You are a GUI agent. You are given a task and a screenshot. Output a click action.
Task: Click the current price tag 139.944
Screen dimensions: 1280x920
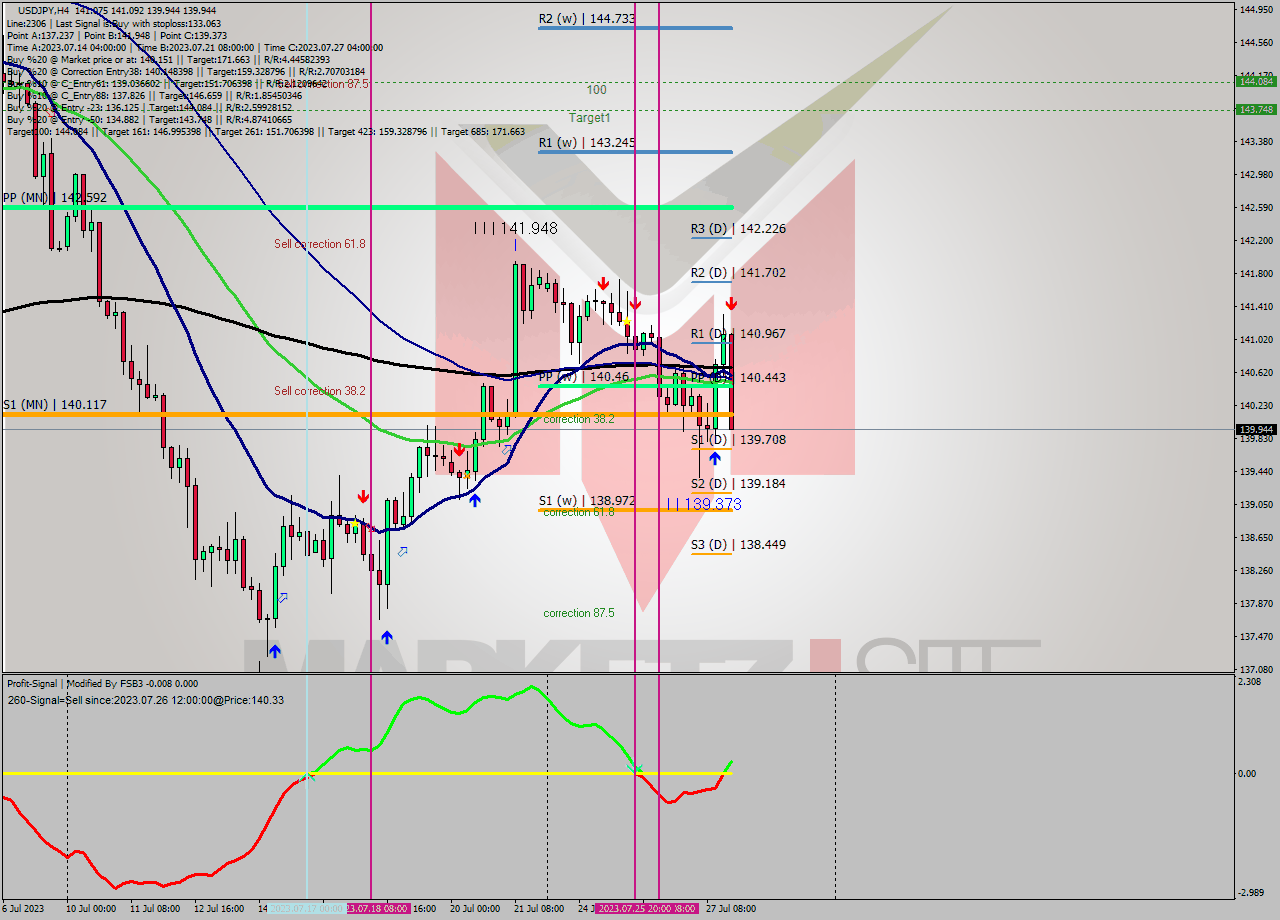coord(1256,429)
